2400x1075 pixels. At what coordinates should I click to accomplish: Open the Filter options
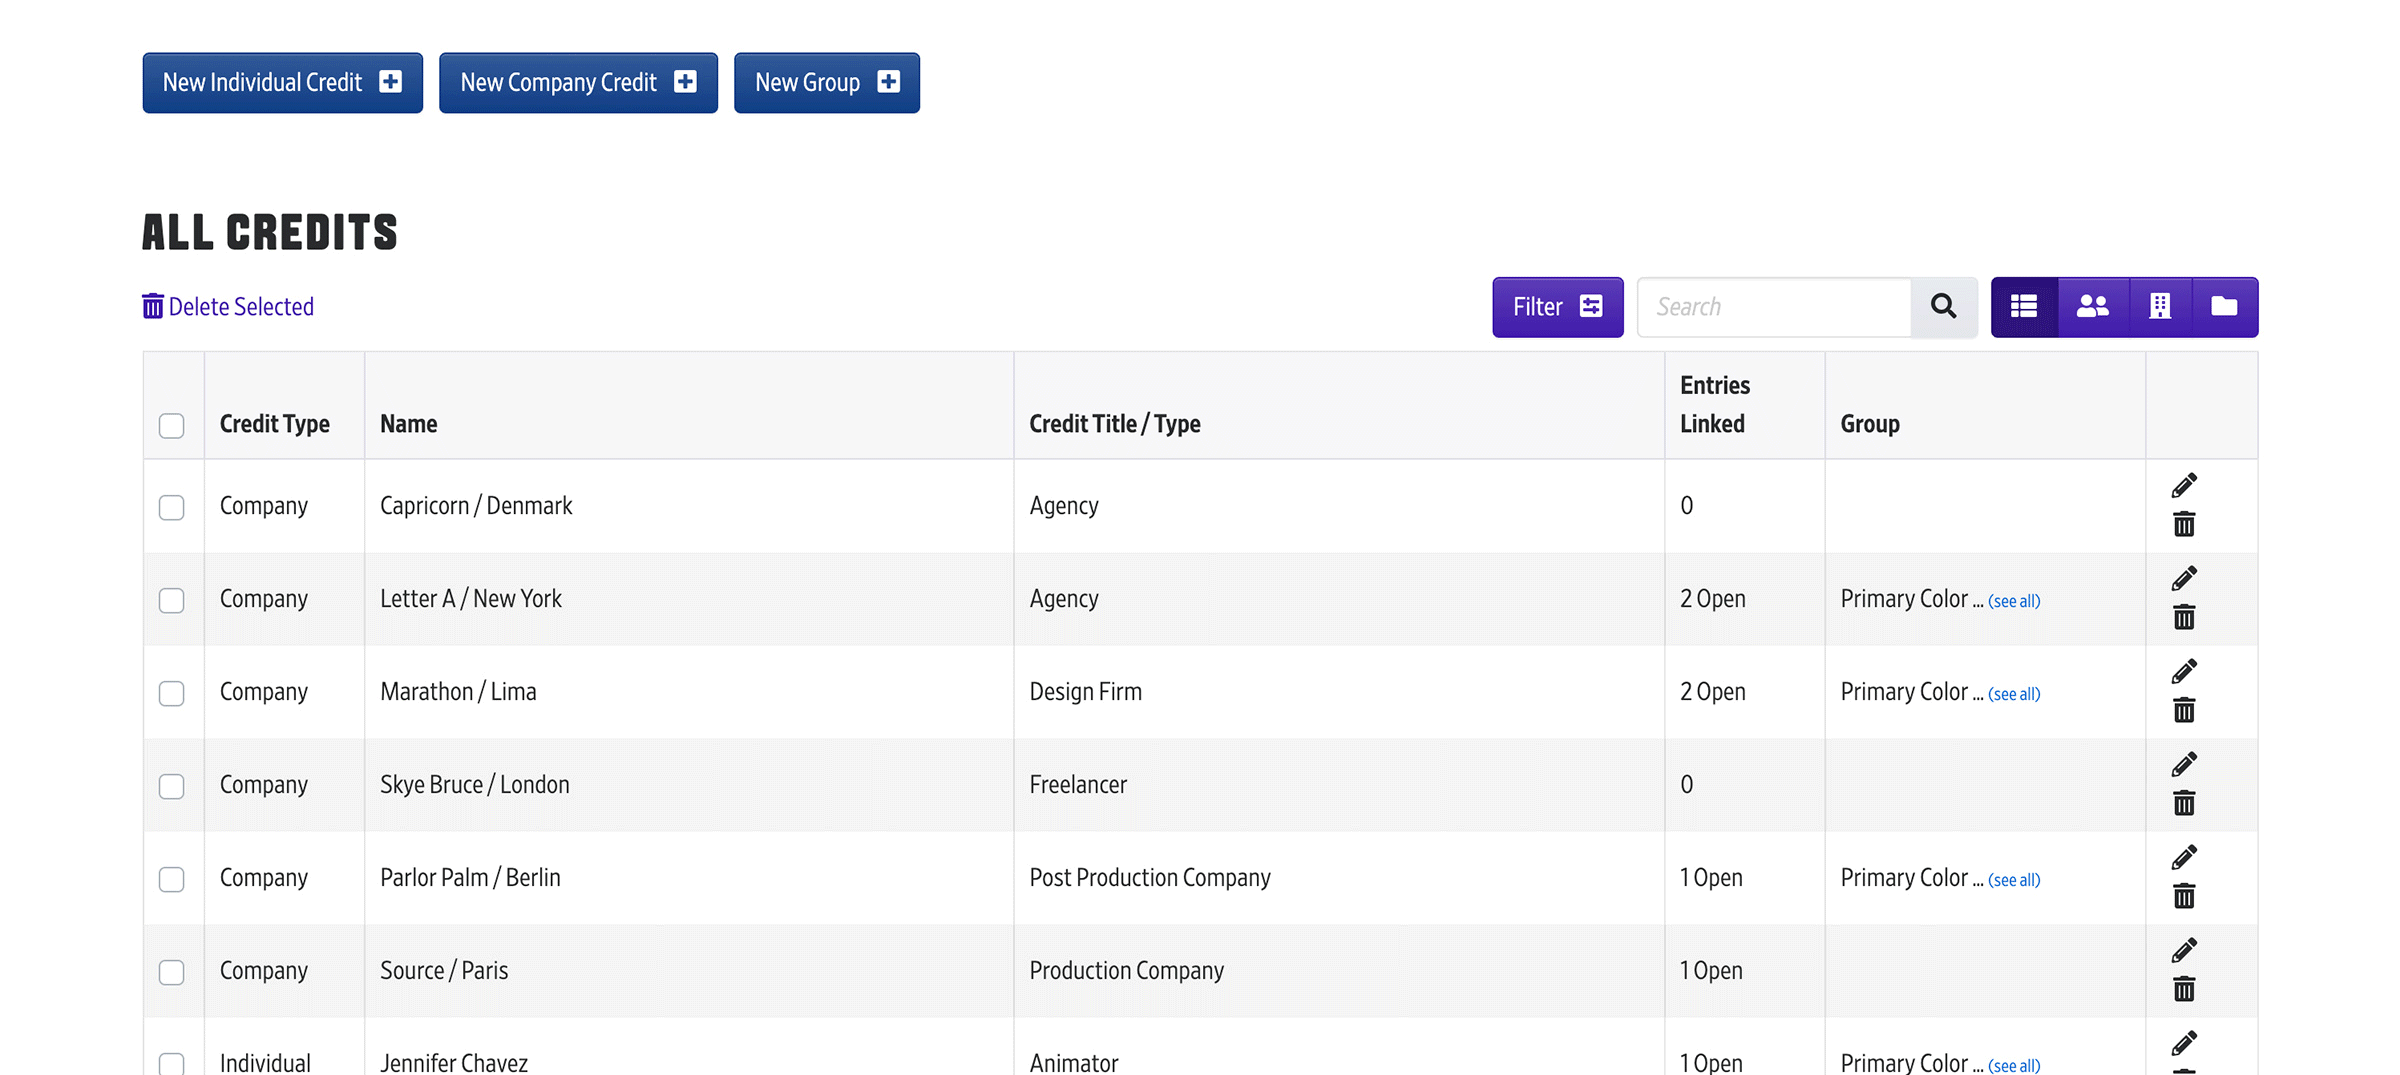pyautogui.click(x=1557, y=307)
